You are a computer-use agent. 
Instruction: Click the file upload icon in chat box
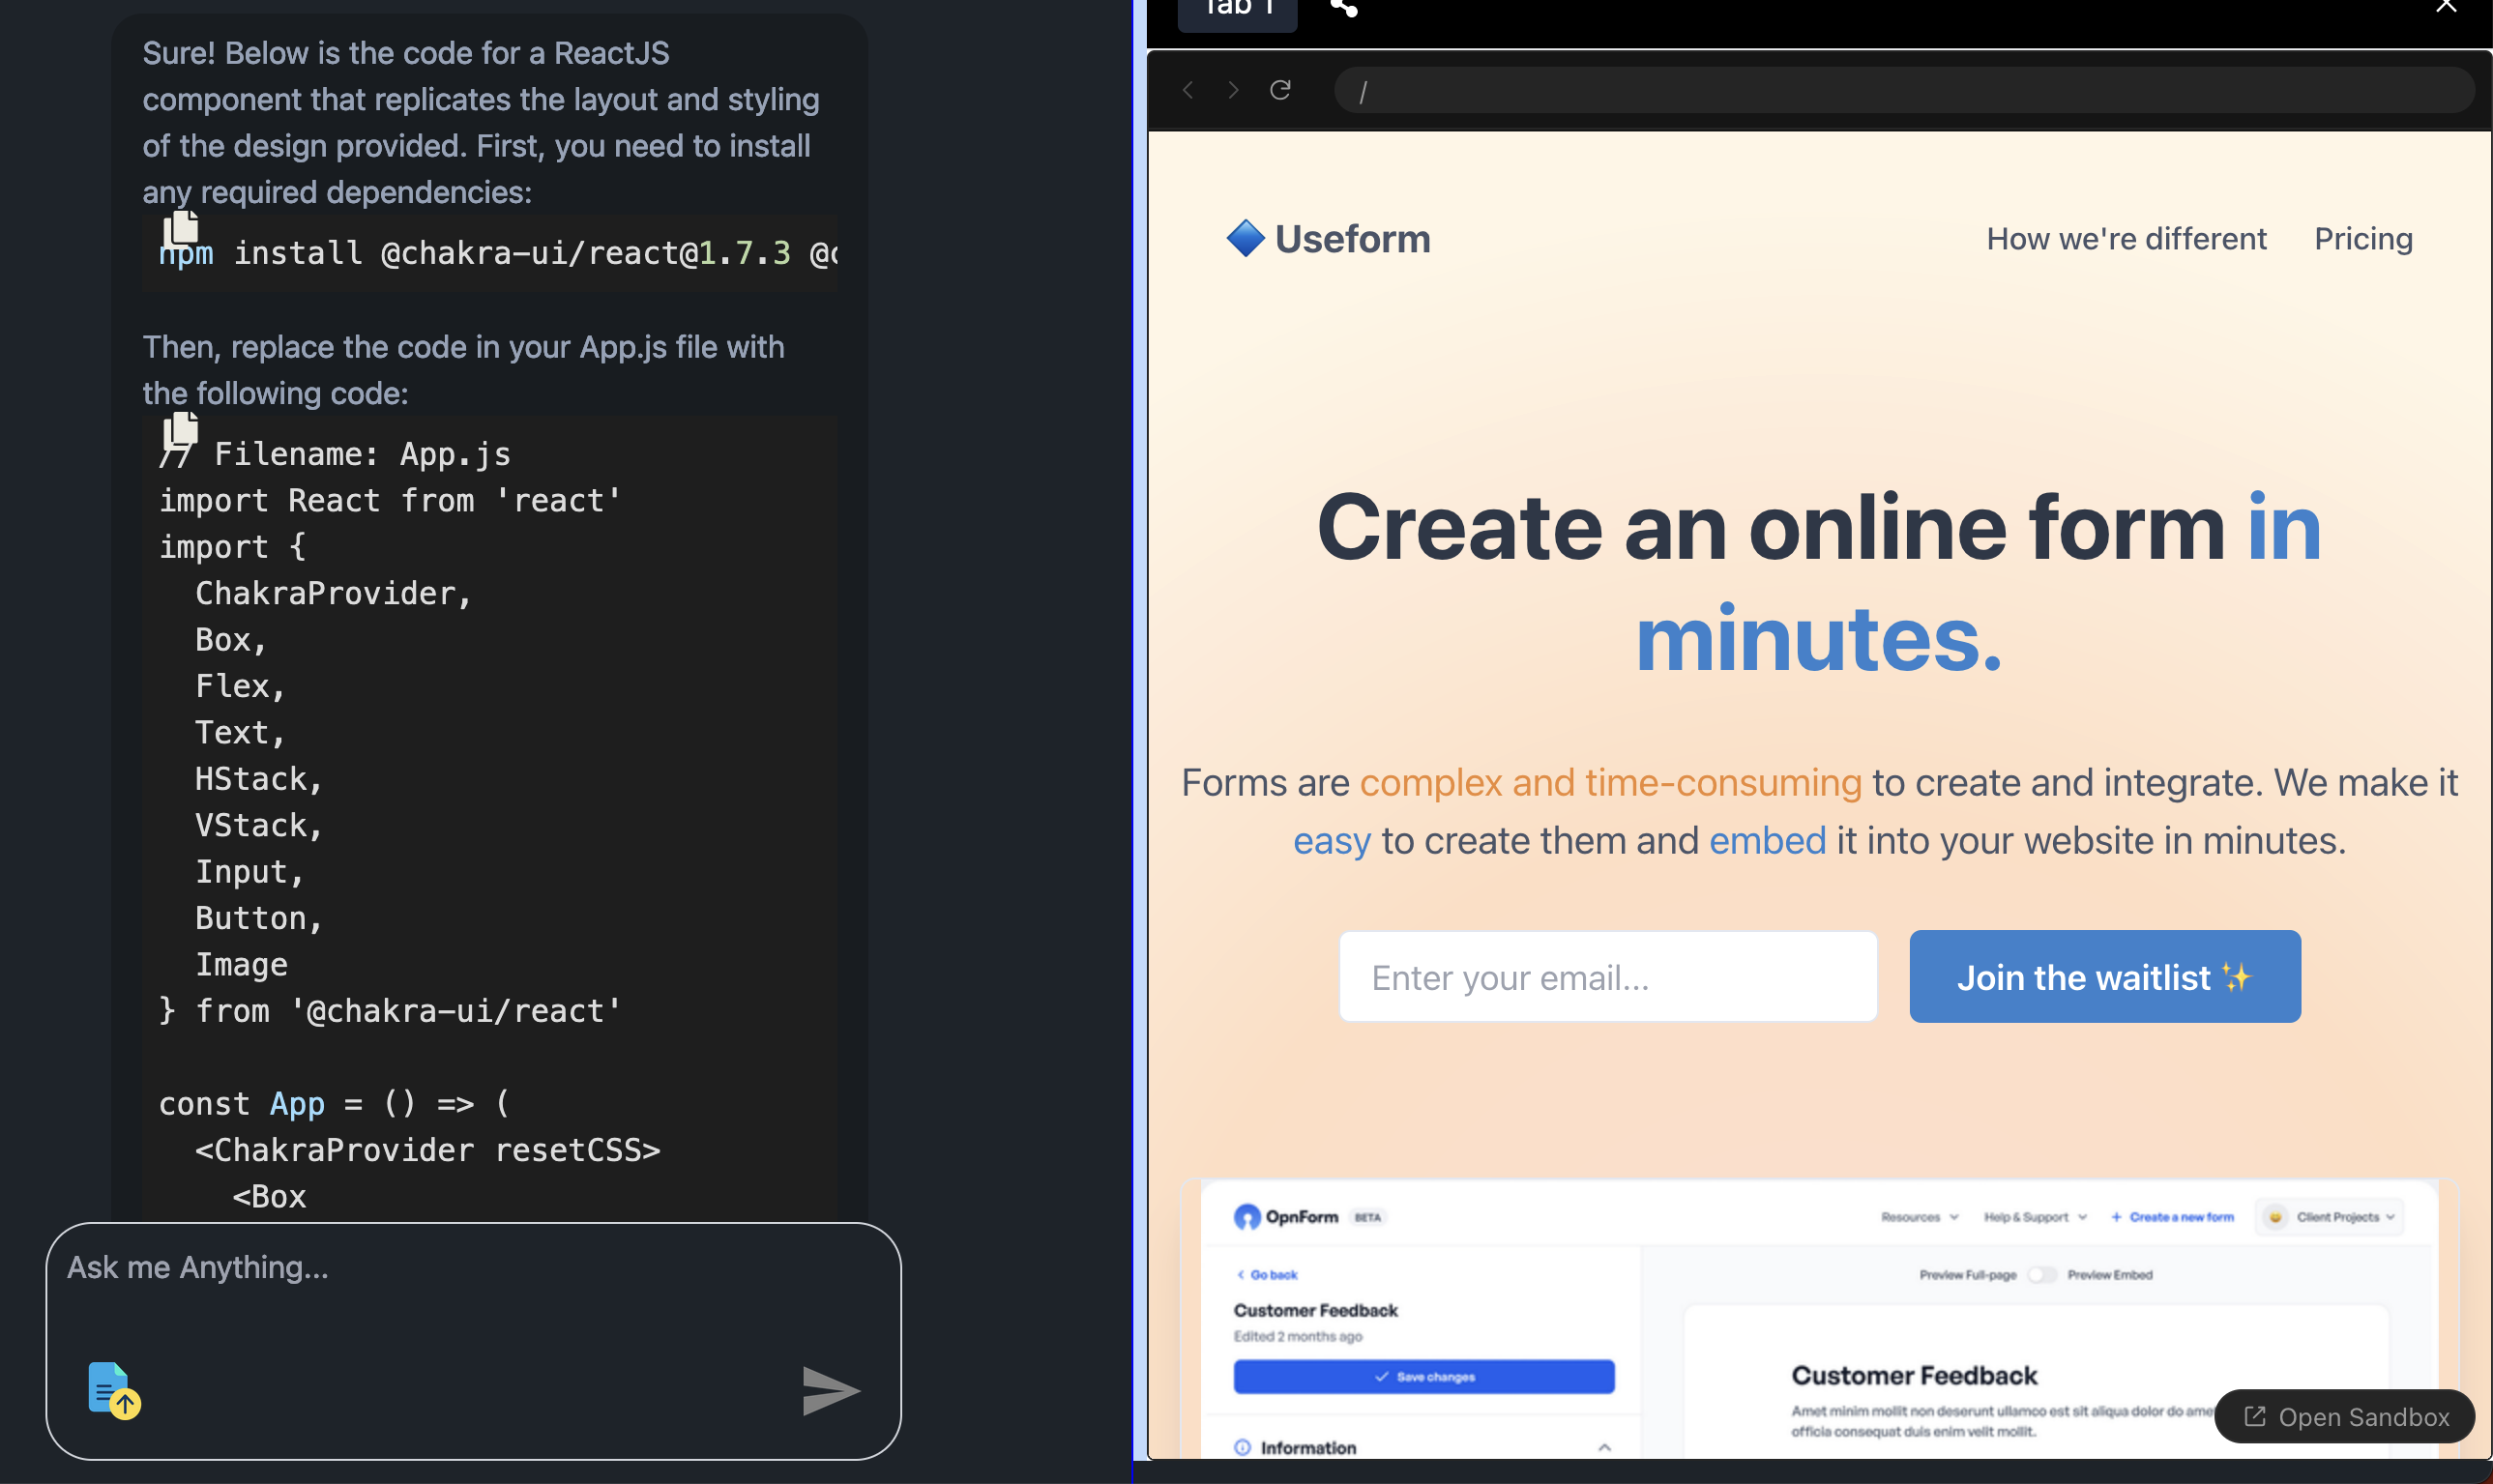(113, 1390)
